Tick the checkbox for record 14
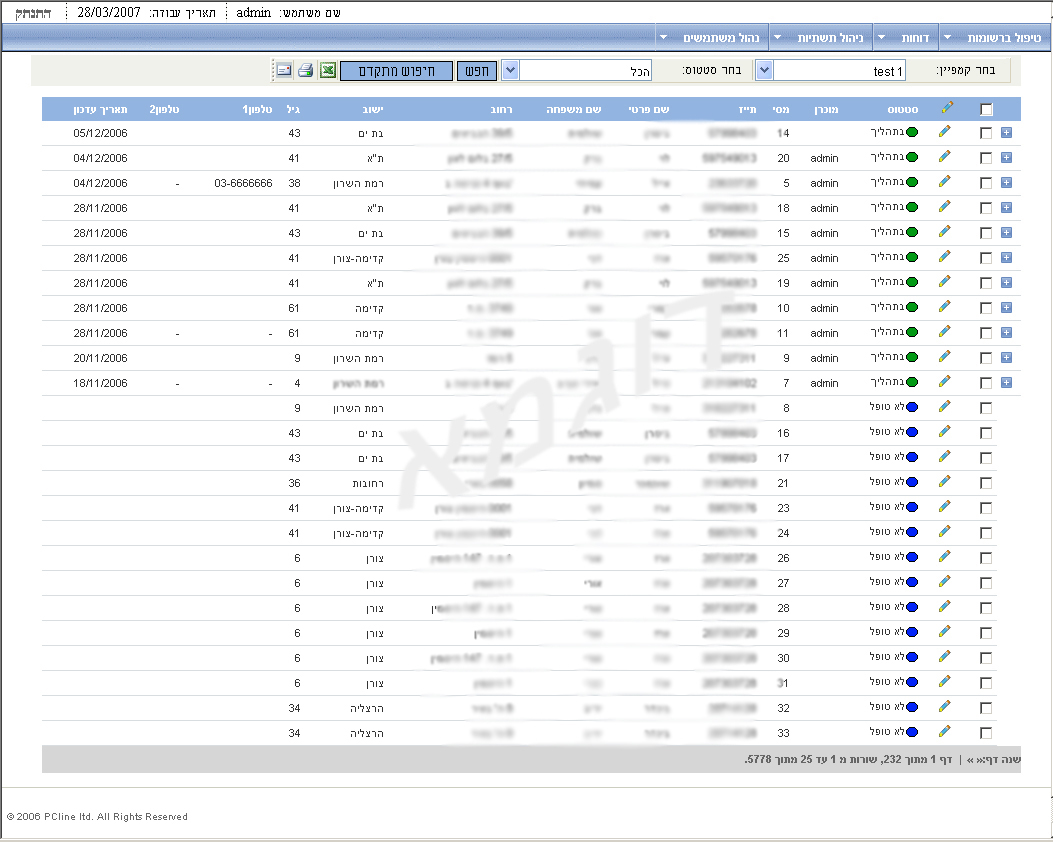 pyautogui.click(x=986, y=133)
